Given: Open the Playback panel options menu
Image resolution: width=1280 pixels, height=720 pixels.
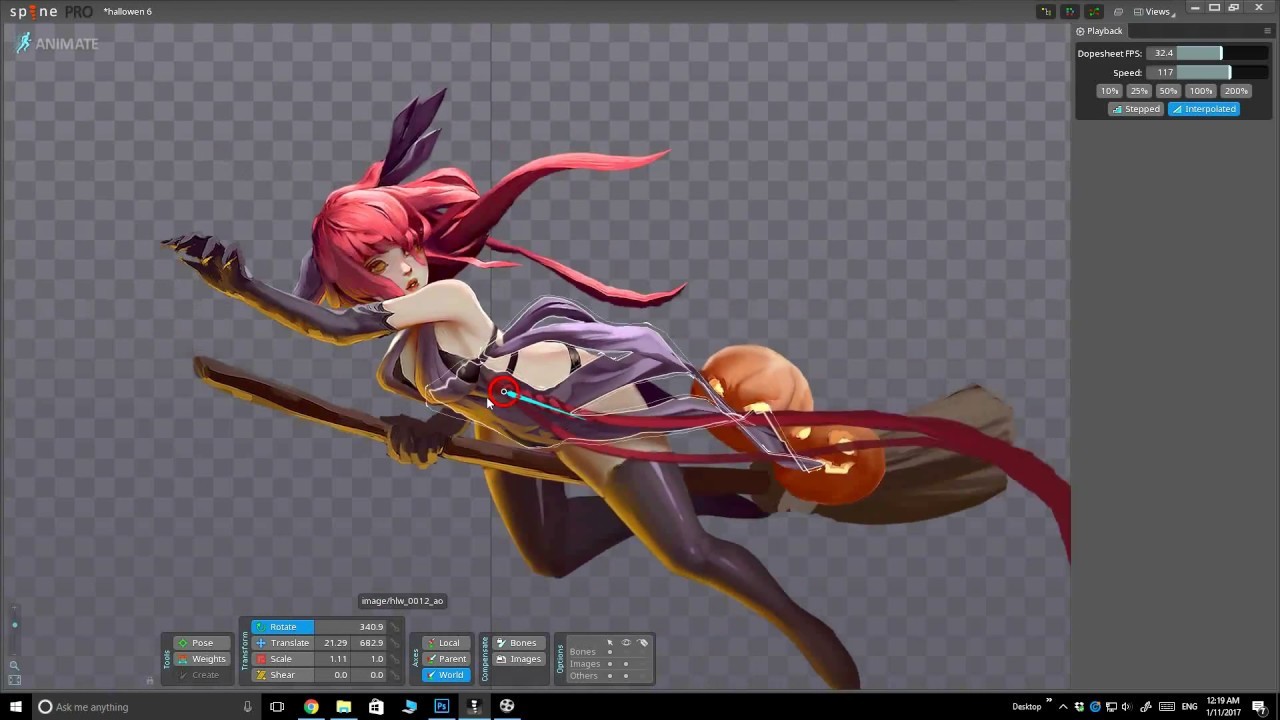Looking at the screenshot, I should coord(1268,31).
